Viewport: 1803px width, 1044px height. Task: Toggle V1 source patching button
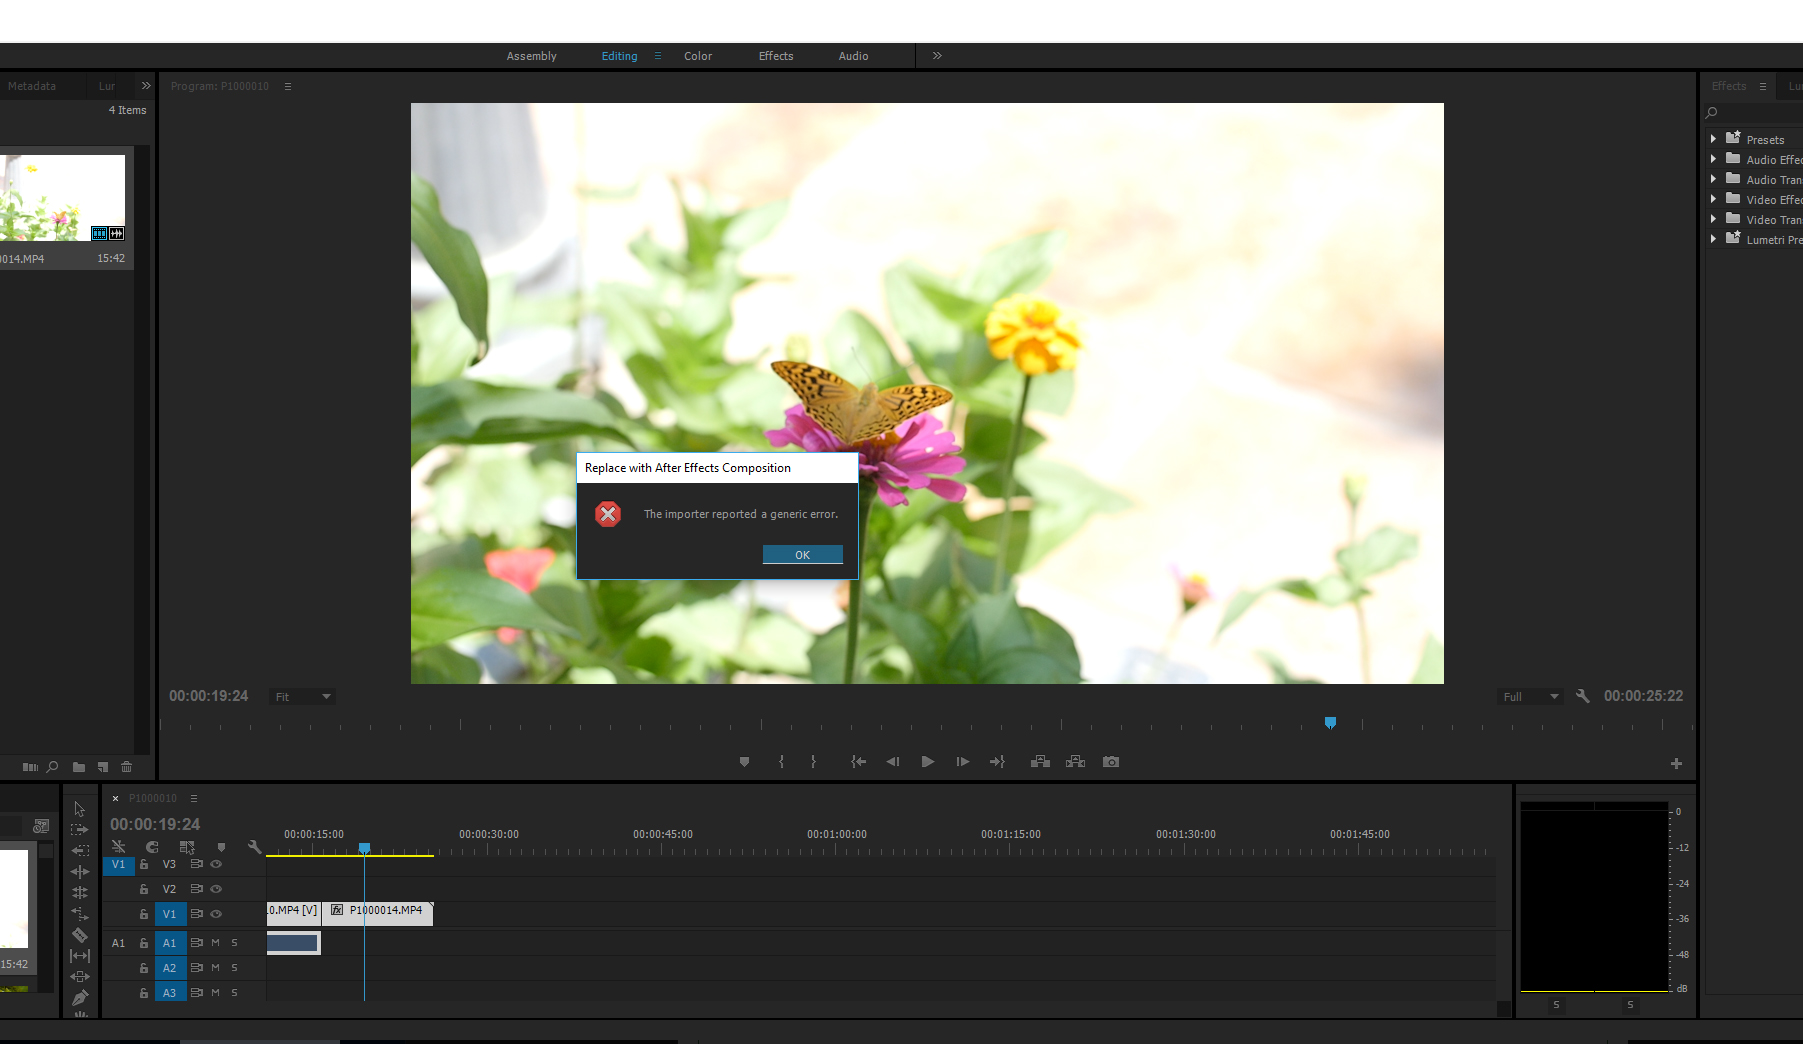(119, 865)
